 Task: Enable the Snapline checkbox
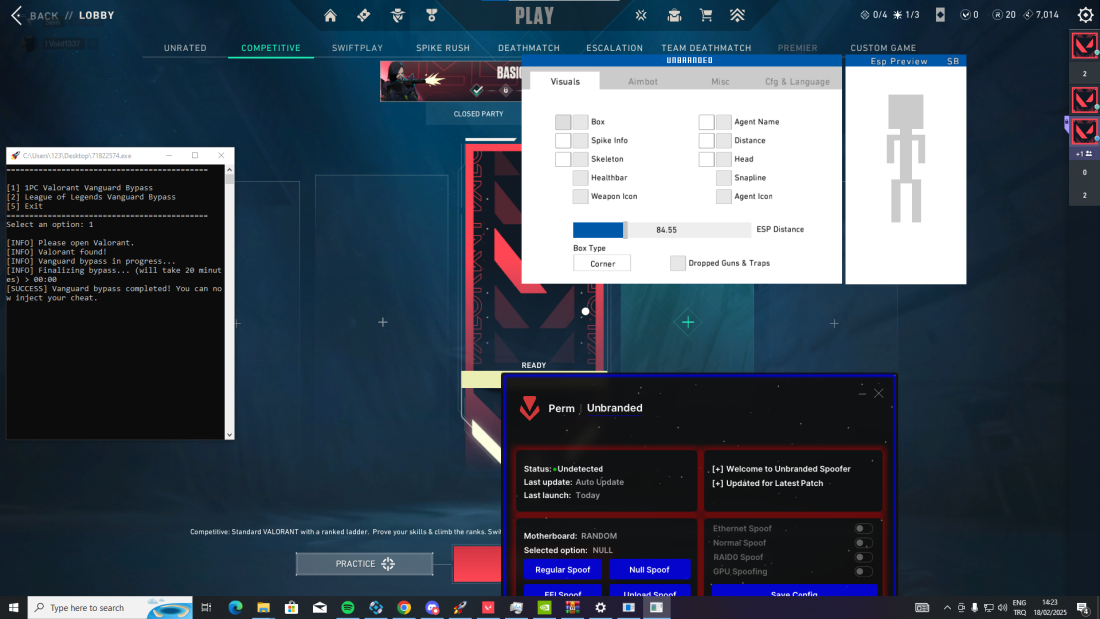pyautogui.click(x=723, y=178)
